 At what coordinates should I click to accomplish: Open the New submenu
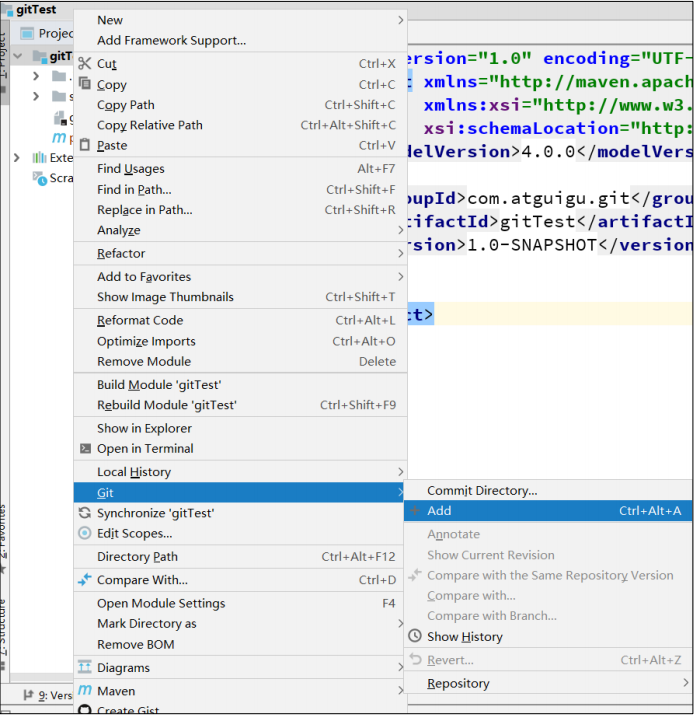[x=240, y=20]
